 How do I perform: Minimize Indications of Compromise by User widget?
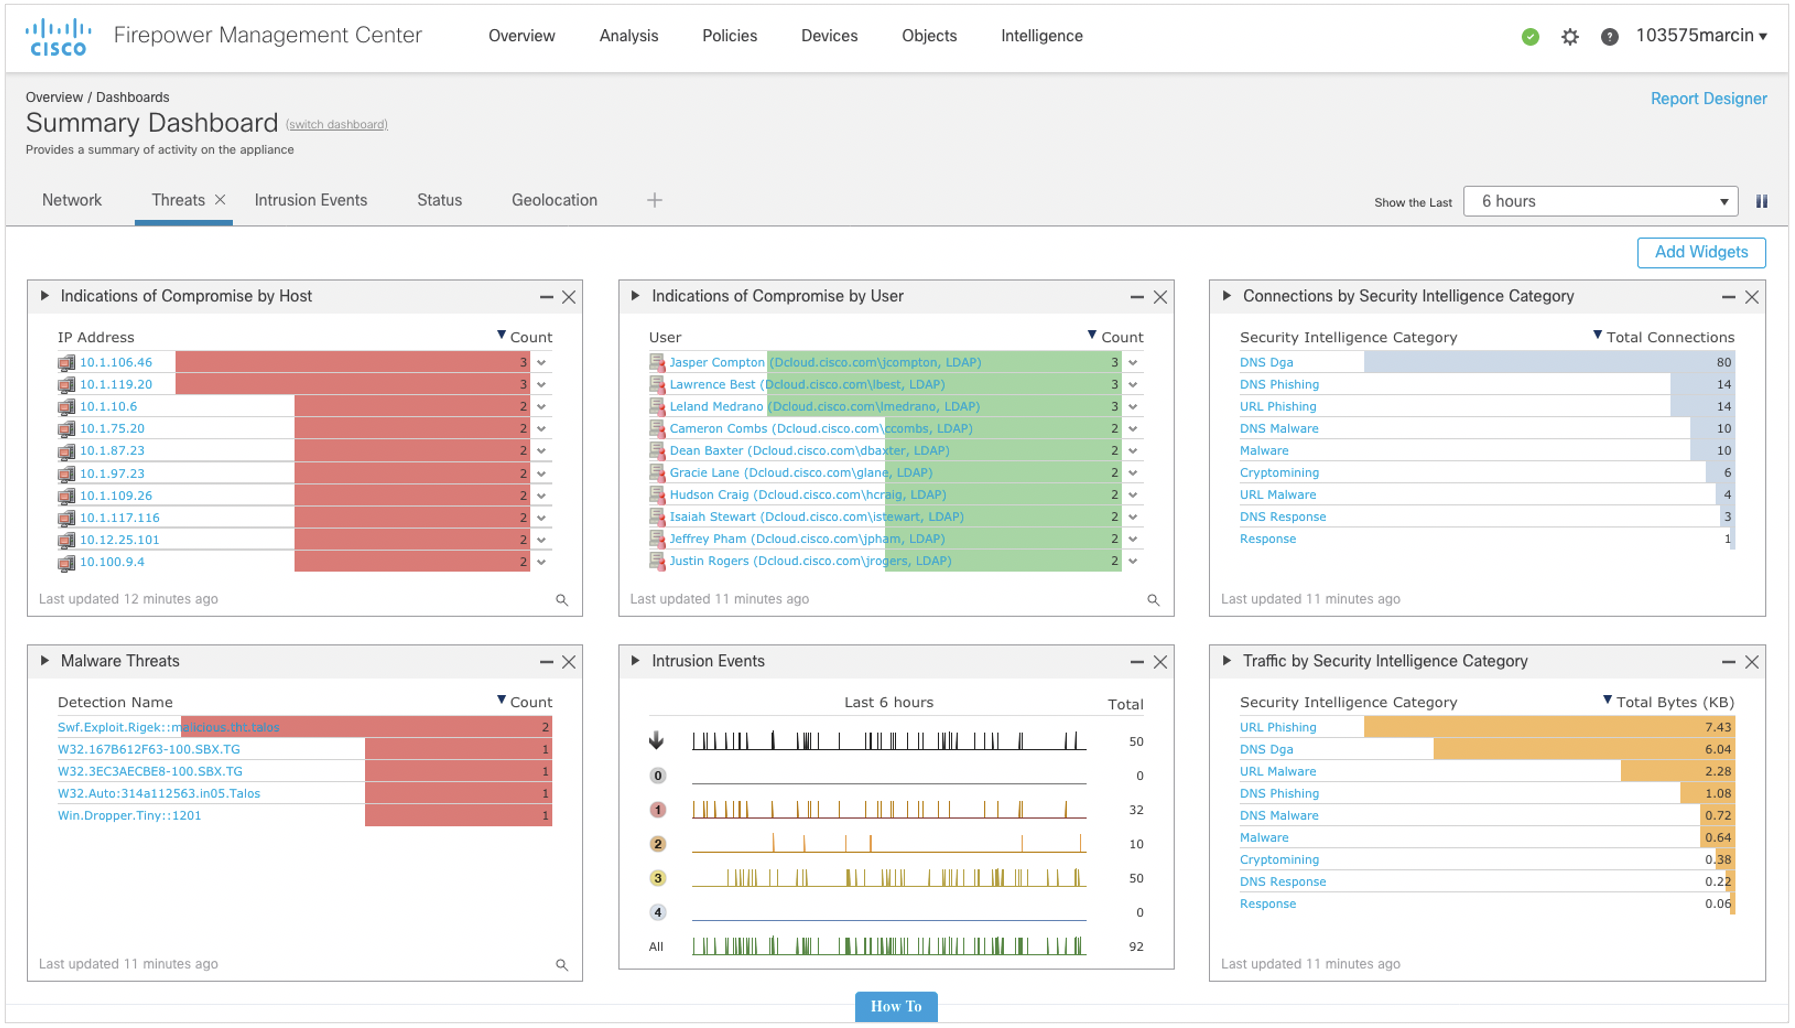click(x=1137, y=297)
